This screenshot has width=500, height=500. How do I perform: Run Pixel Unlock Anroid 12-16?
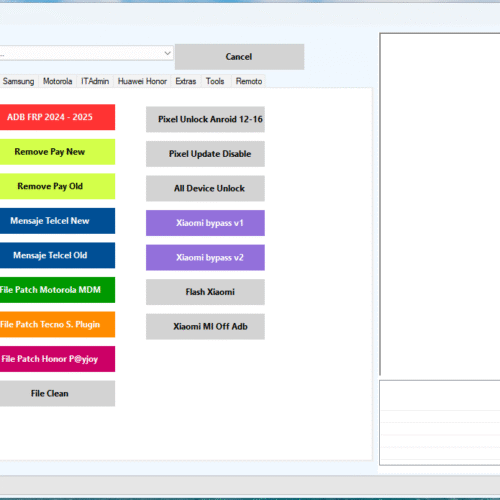click(x=205, y=119)
